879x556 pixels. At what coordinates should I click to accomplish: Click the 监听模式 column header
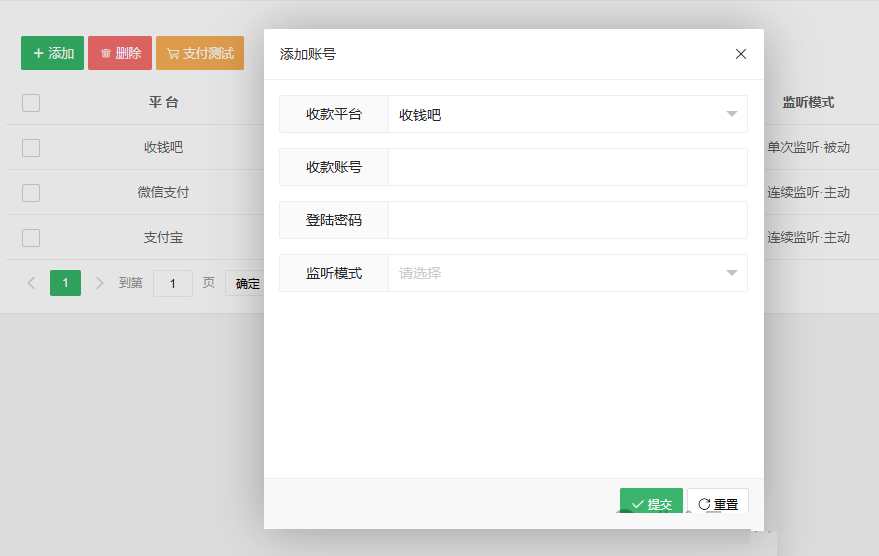(808, 102)
